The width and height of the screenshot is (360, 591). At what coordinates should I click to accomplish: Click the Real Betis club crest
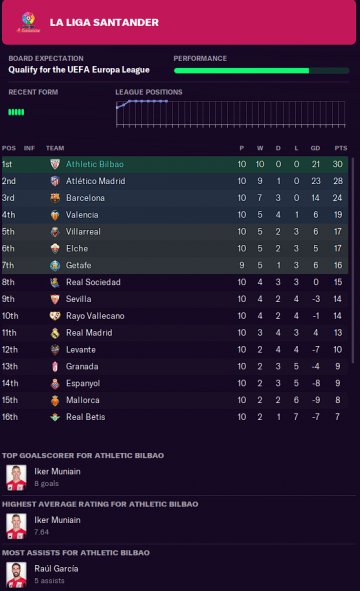click(x=55, y=417)
